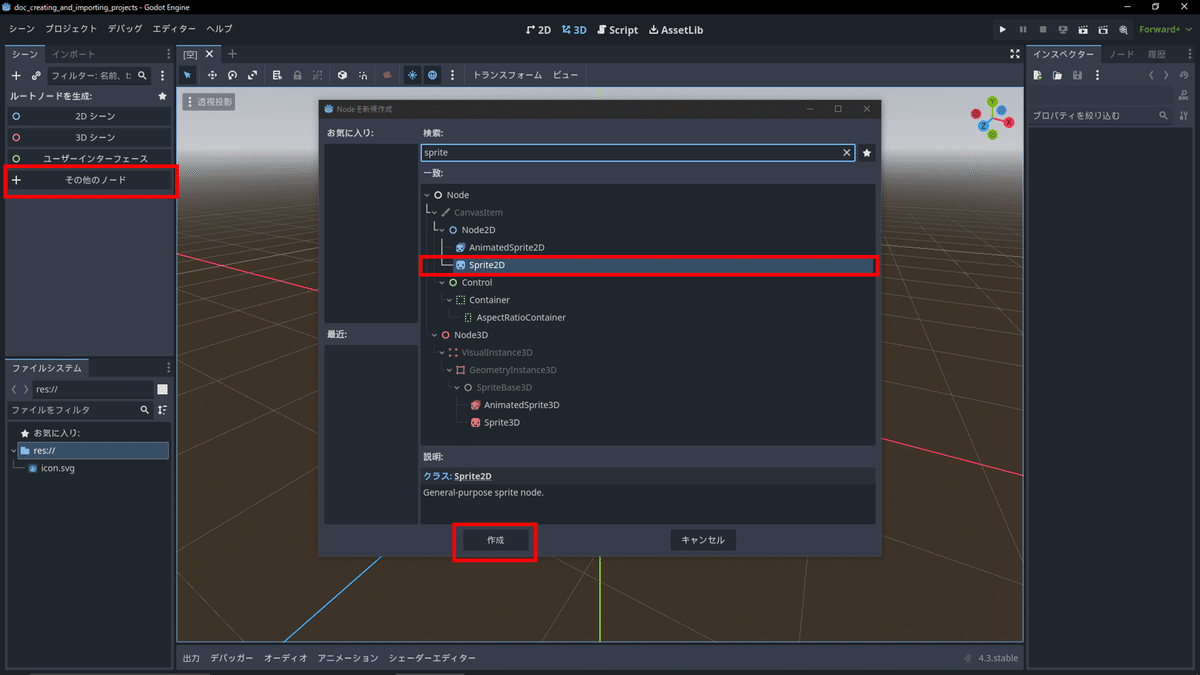Toggle preview environment globe icon
Screen dimensions: 1200x675
(x=432, y=75)
